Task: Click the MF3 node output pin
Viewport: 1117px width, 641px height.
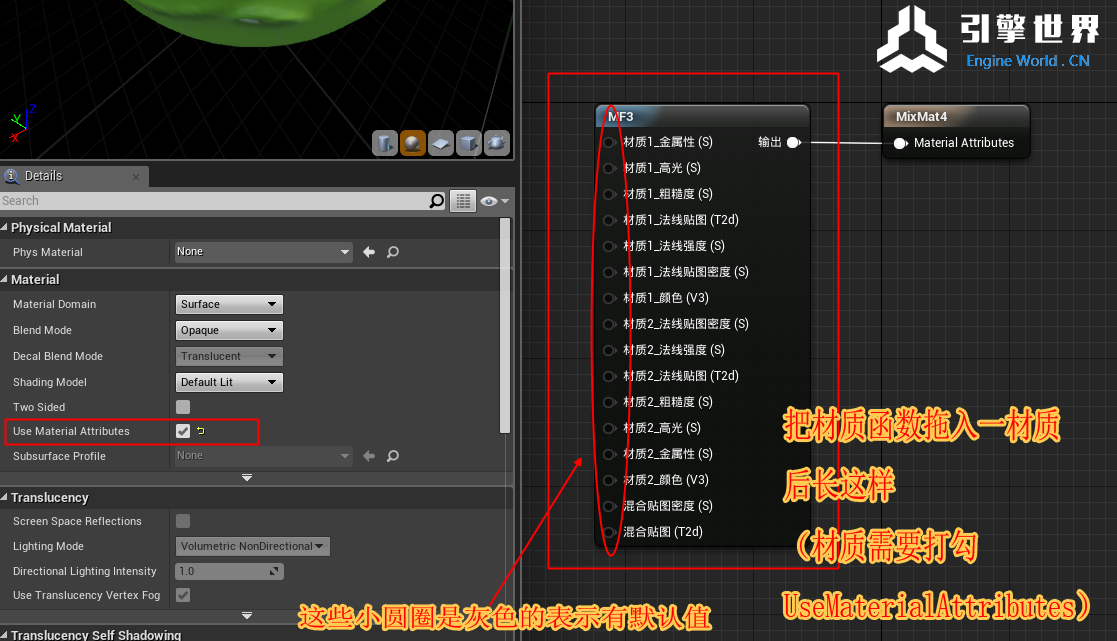Action: click(793, 143)
